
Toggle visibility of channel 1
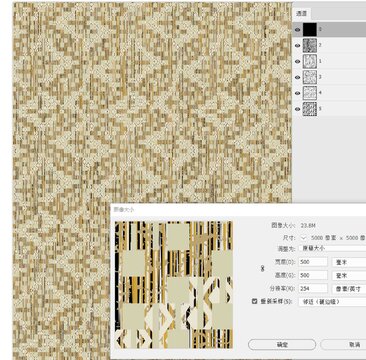click(x=298, y=61)
